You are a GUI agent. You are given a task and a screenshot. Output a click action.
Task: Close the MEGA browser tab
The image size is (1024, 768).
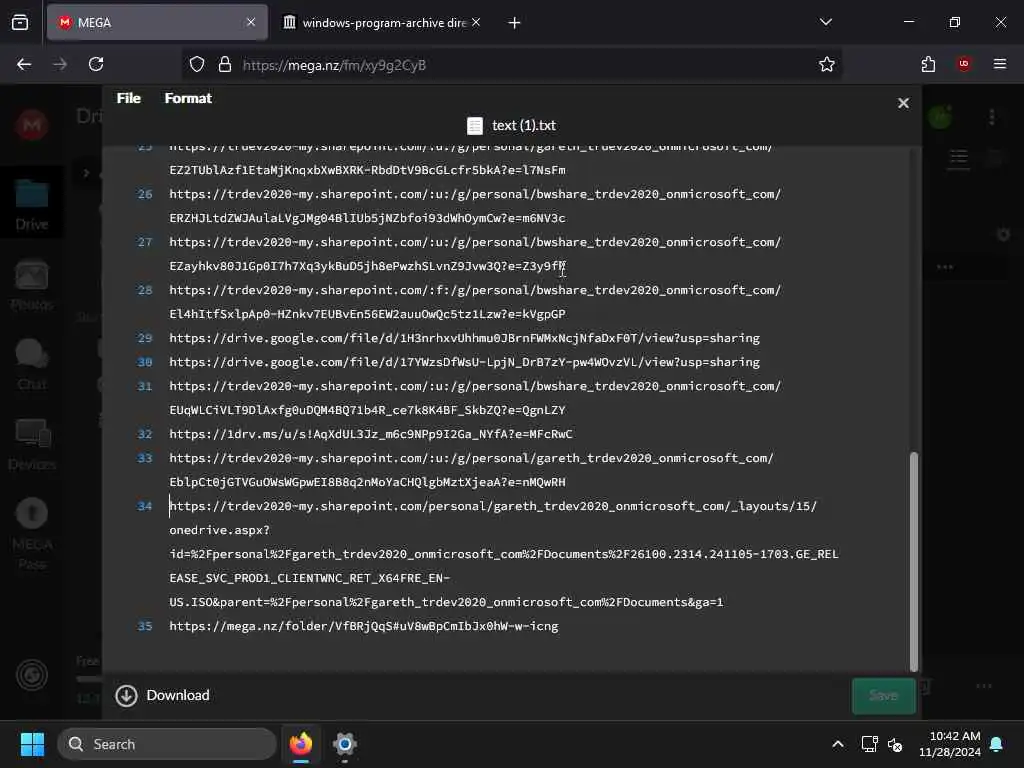click(251, 22)
